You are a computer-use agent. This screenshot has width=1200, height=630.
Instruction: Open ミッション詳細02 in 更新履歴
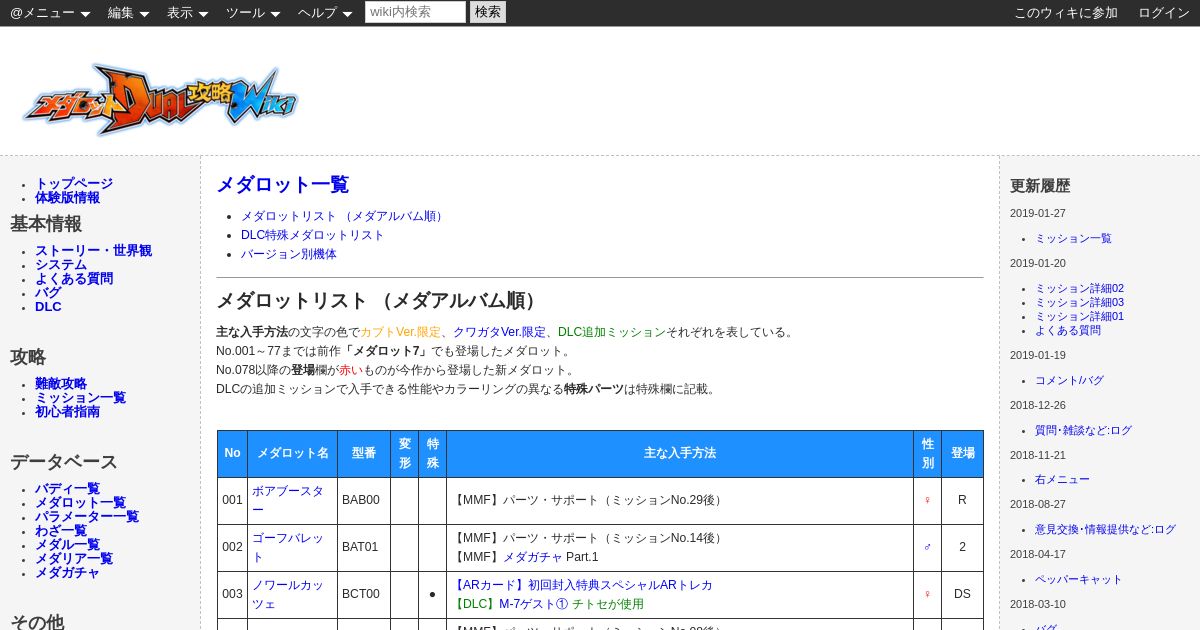pyautogui.click(x=1079, y=288)
